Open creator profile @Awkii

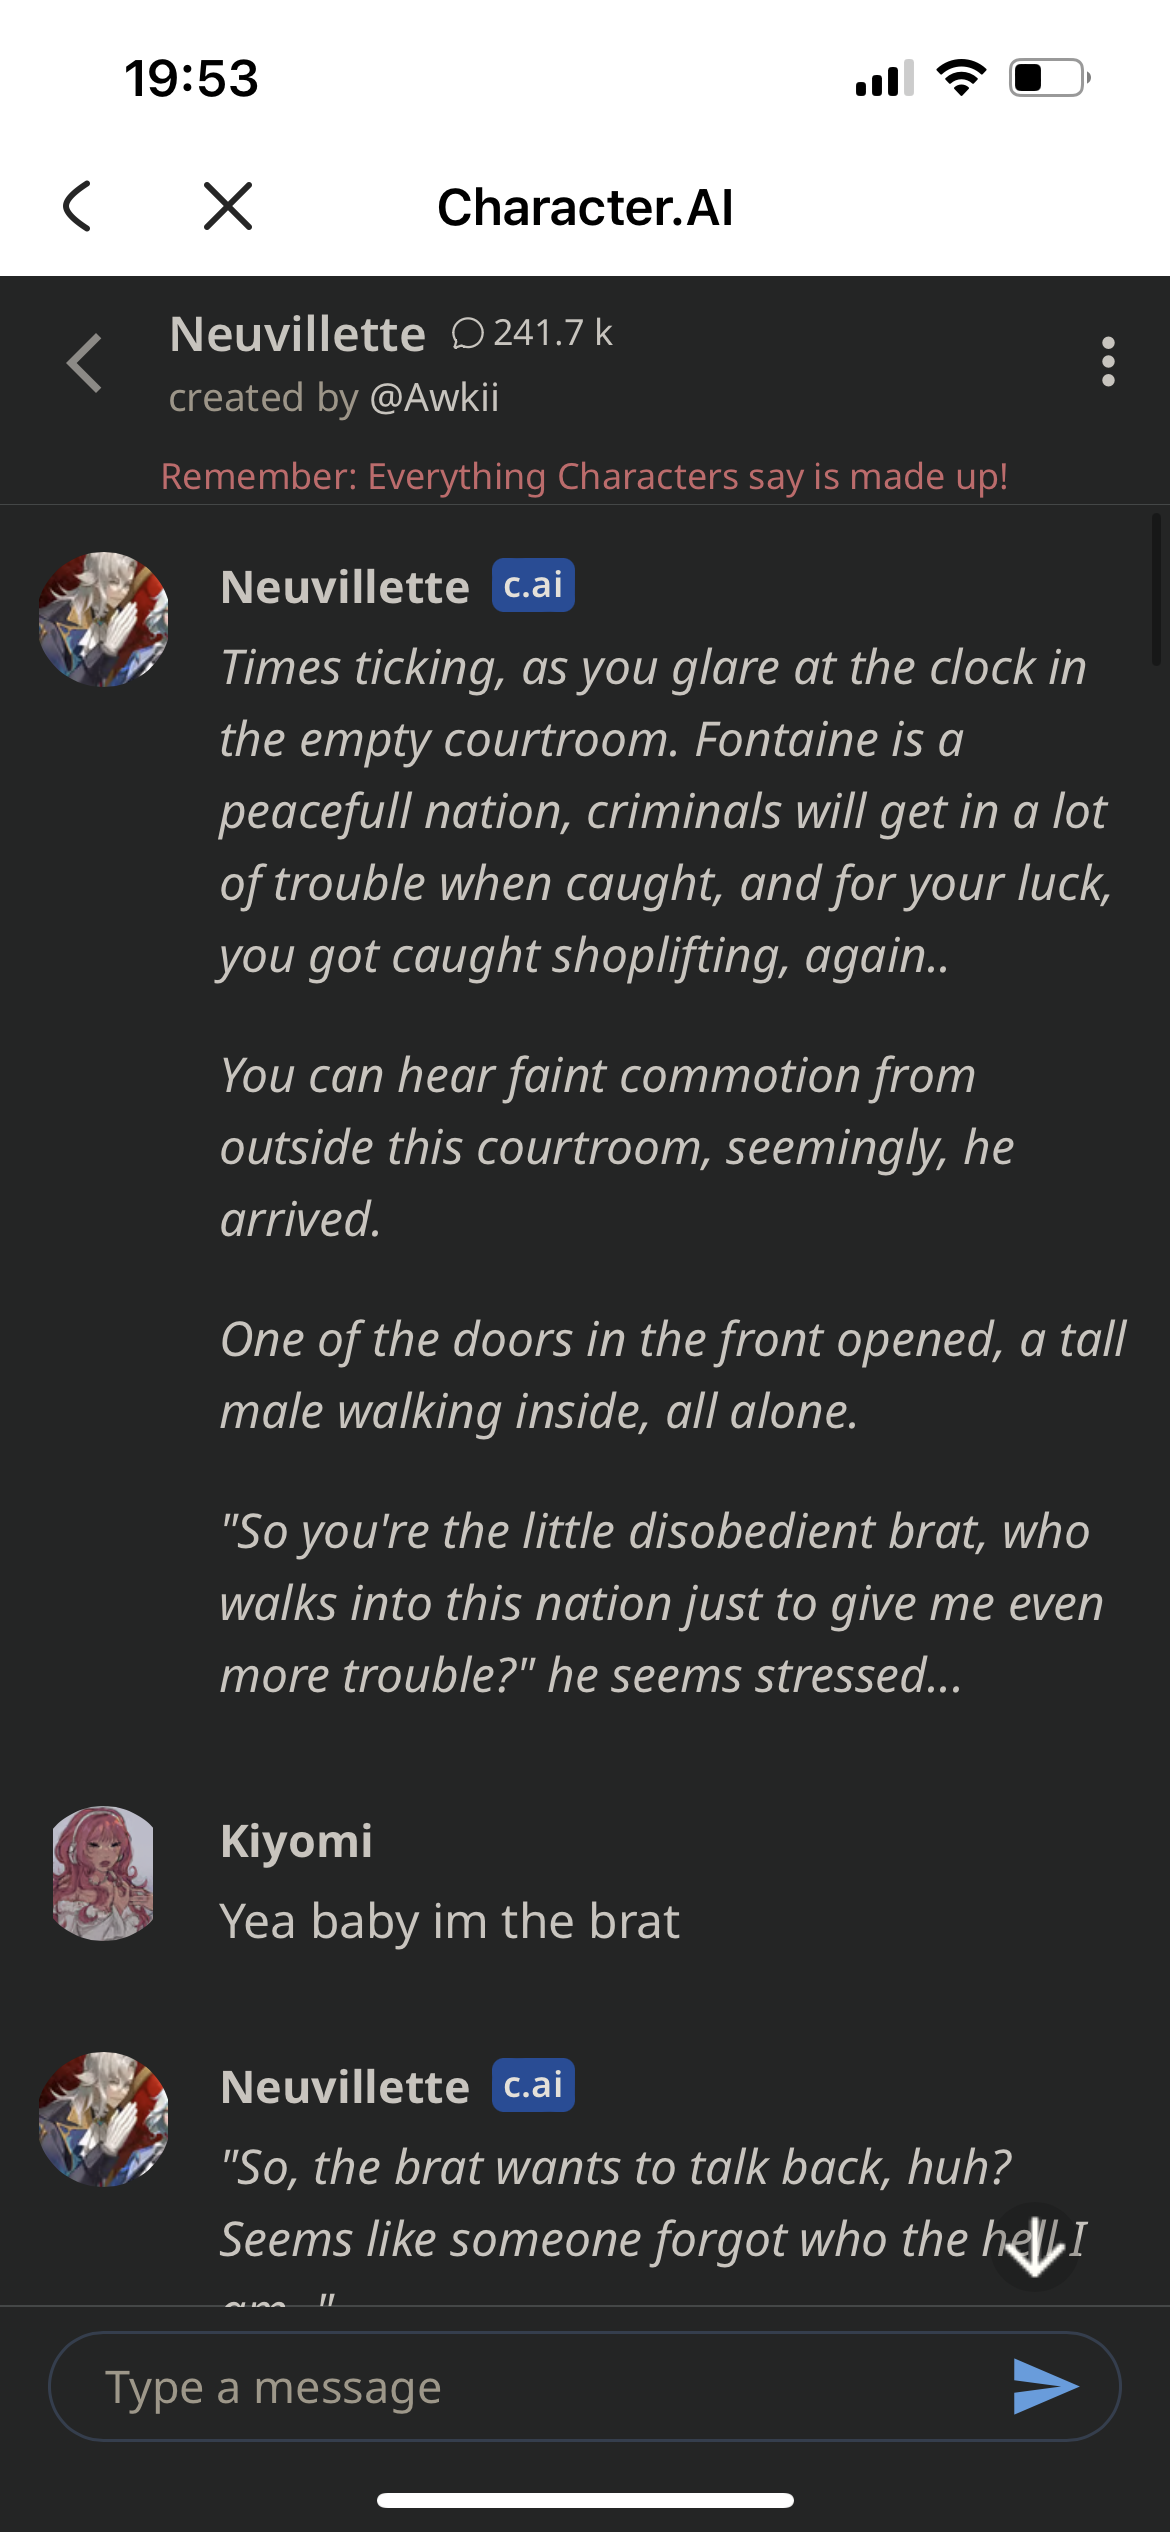(434, 398)
